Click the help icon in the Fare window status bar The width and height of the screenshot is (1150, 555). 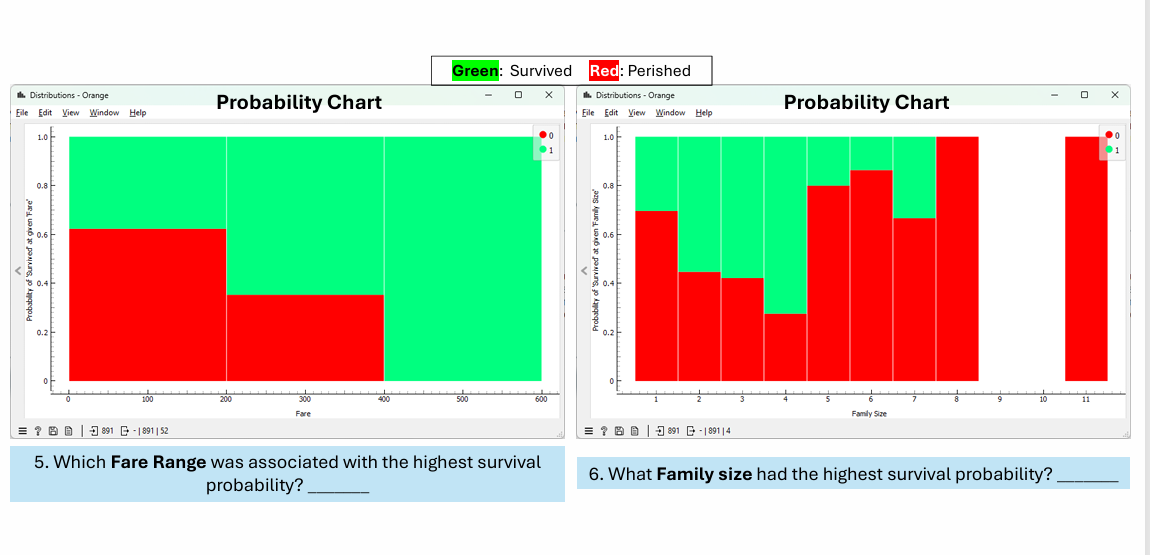(37, 430)
